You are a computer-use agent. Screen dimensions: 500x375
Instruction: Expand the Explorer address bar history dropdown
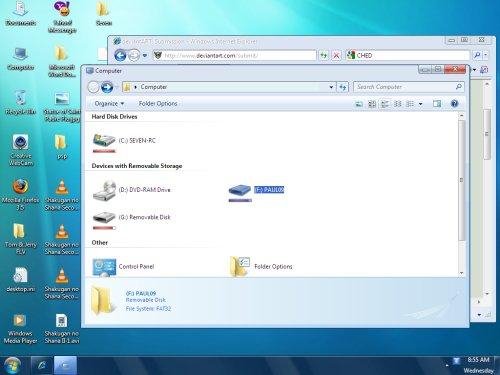point(331,87)
